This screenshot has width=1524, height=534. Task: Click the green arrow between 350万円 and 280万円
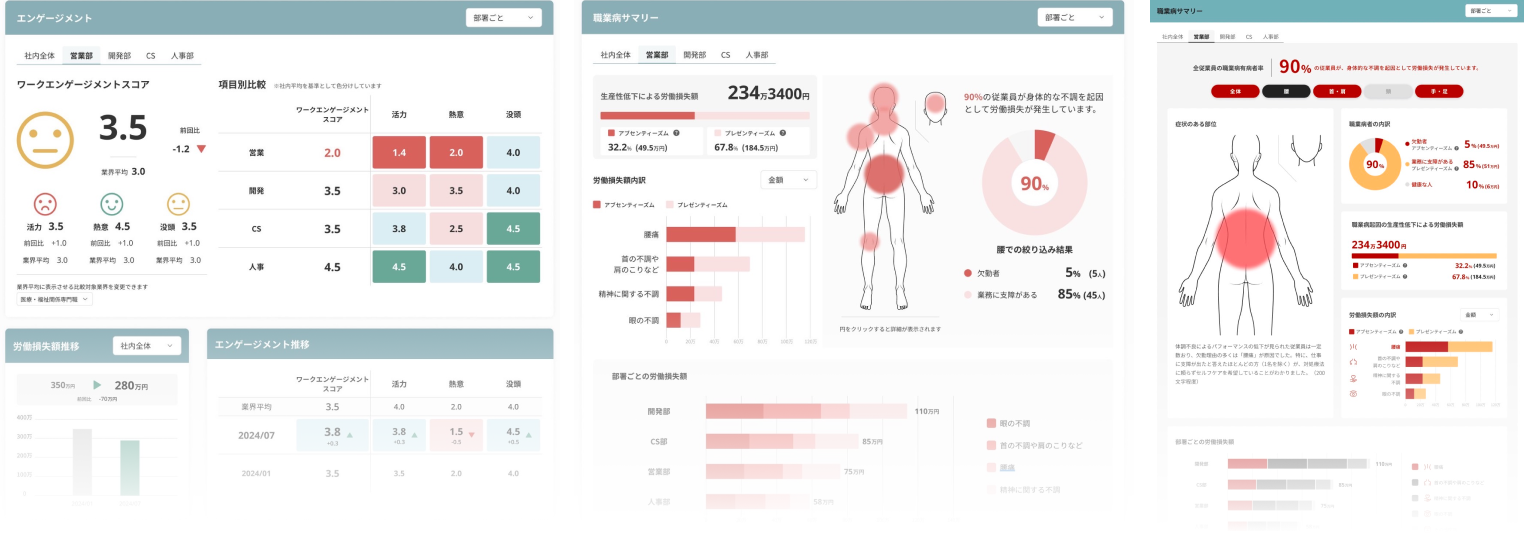pos(97,385)
